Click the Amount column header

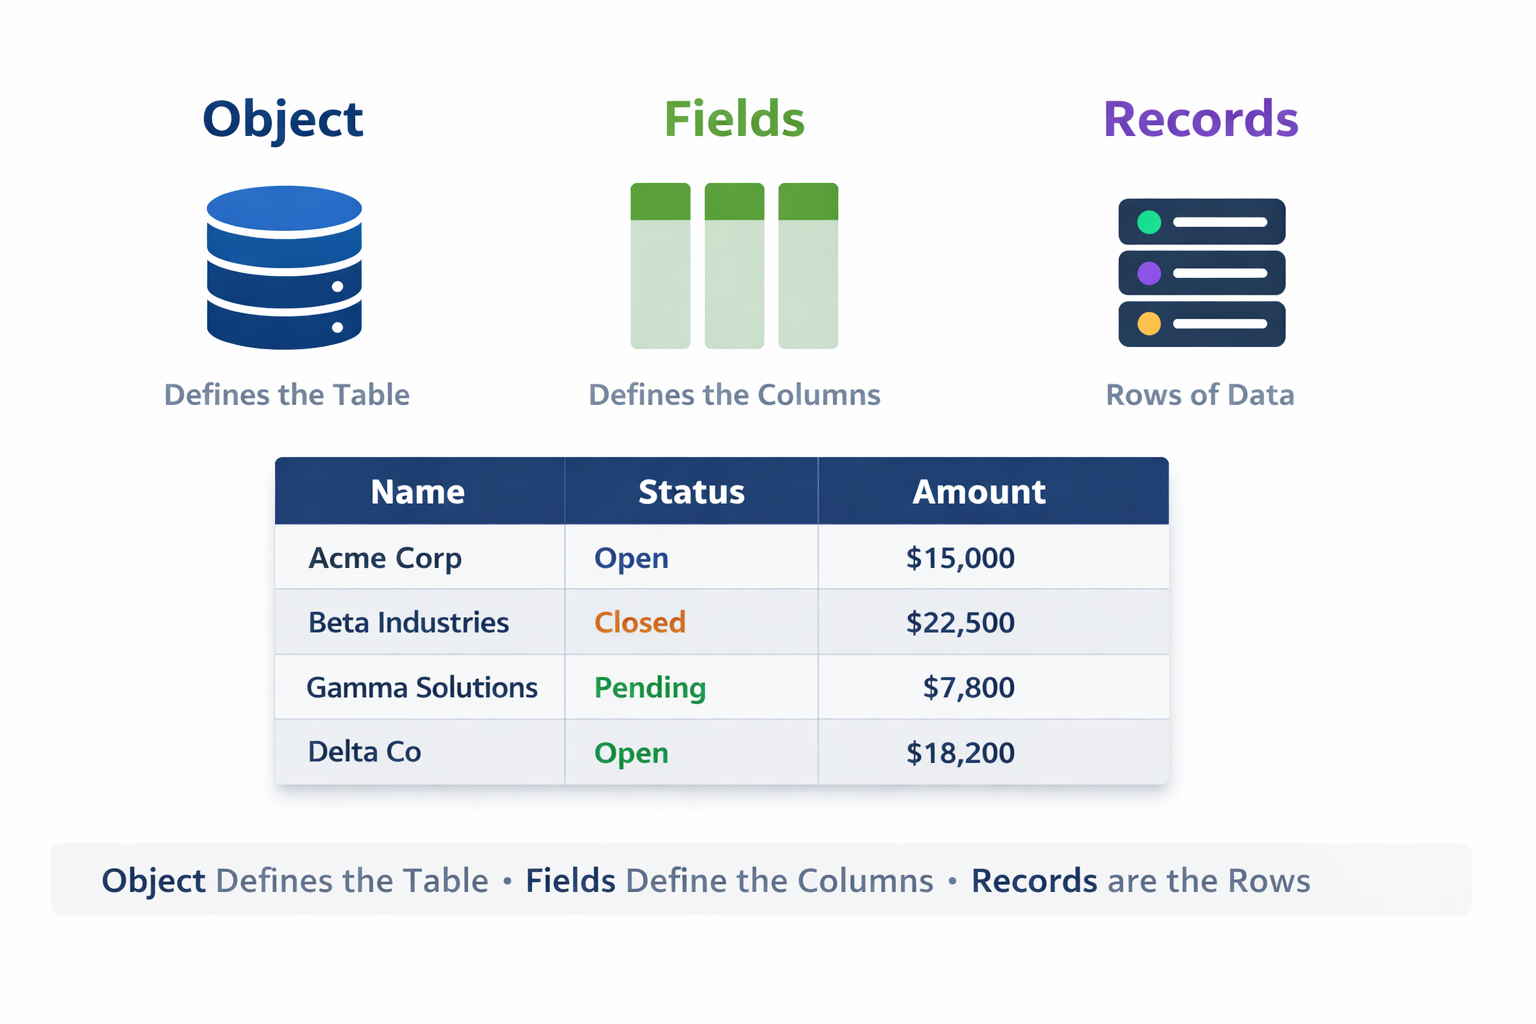coord(979,492)
